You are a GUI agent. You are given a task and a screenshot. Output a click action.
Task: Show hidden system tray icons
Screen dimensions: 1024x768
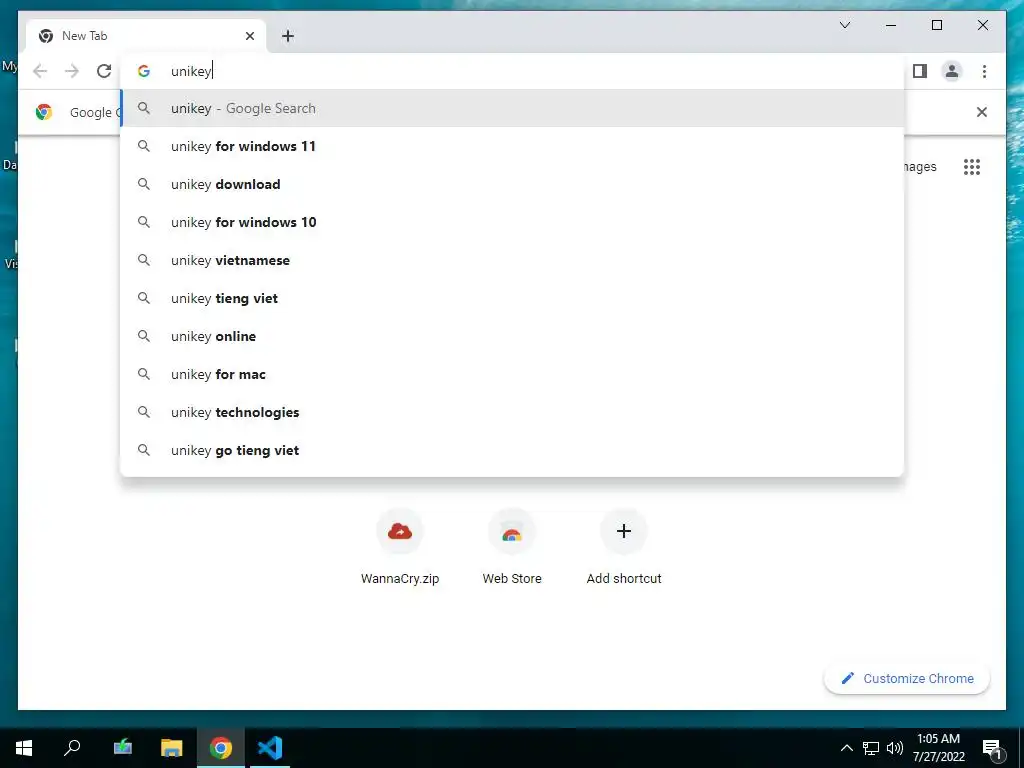tap(846, 748)
